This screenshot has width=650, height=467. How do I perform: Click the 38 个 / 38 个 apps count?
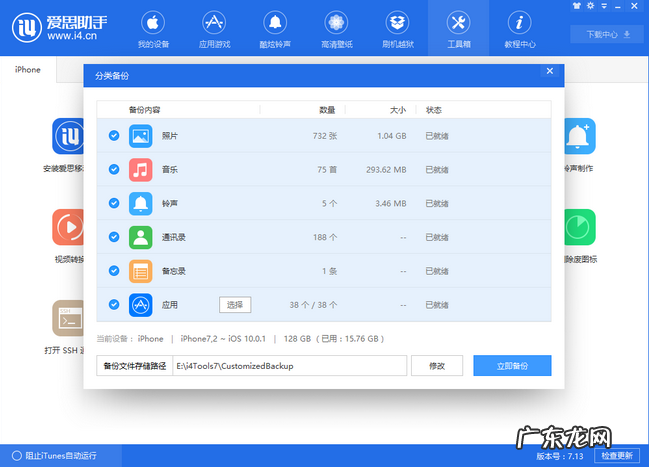(x=313, y=305)
